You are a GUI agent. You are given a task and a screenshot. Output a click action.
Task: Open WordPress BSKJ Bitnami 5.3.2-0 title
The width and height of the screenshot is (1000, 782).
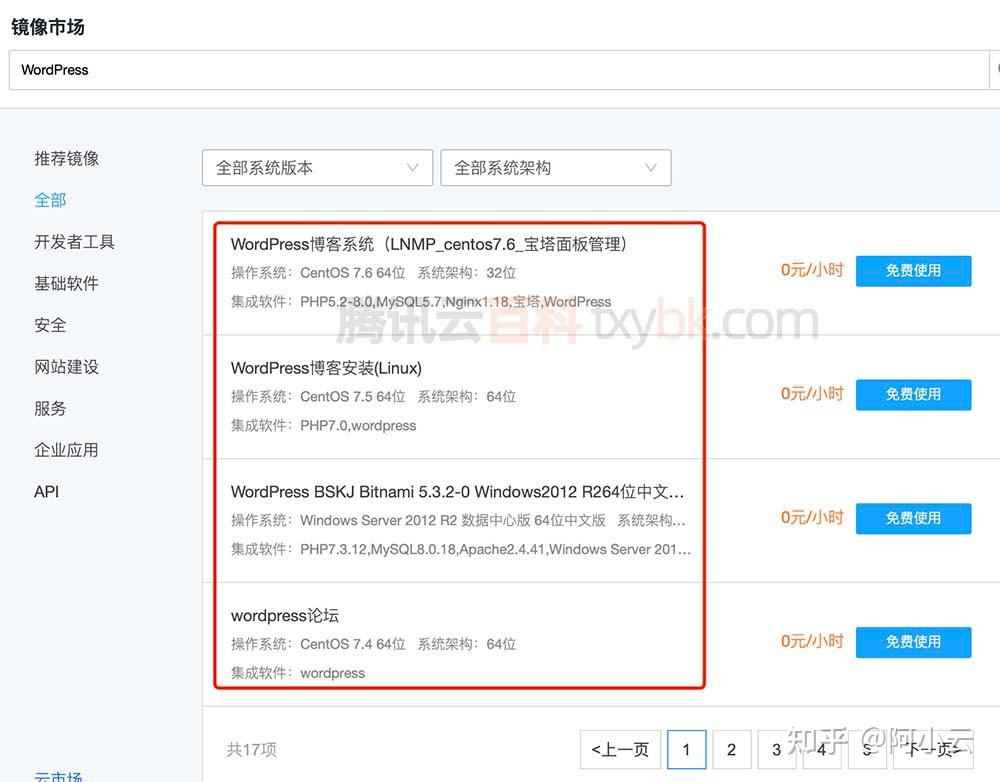pyautogui.click(x=457, y=492)
